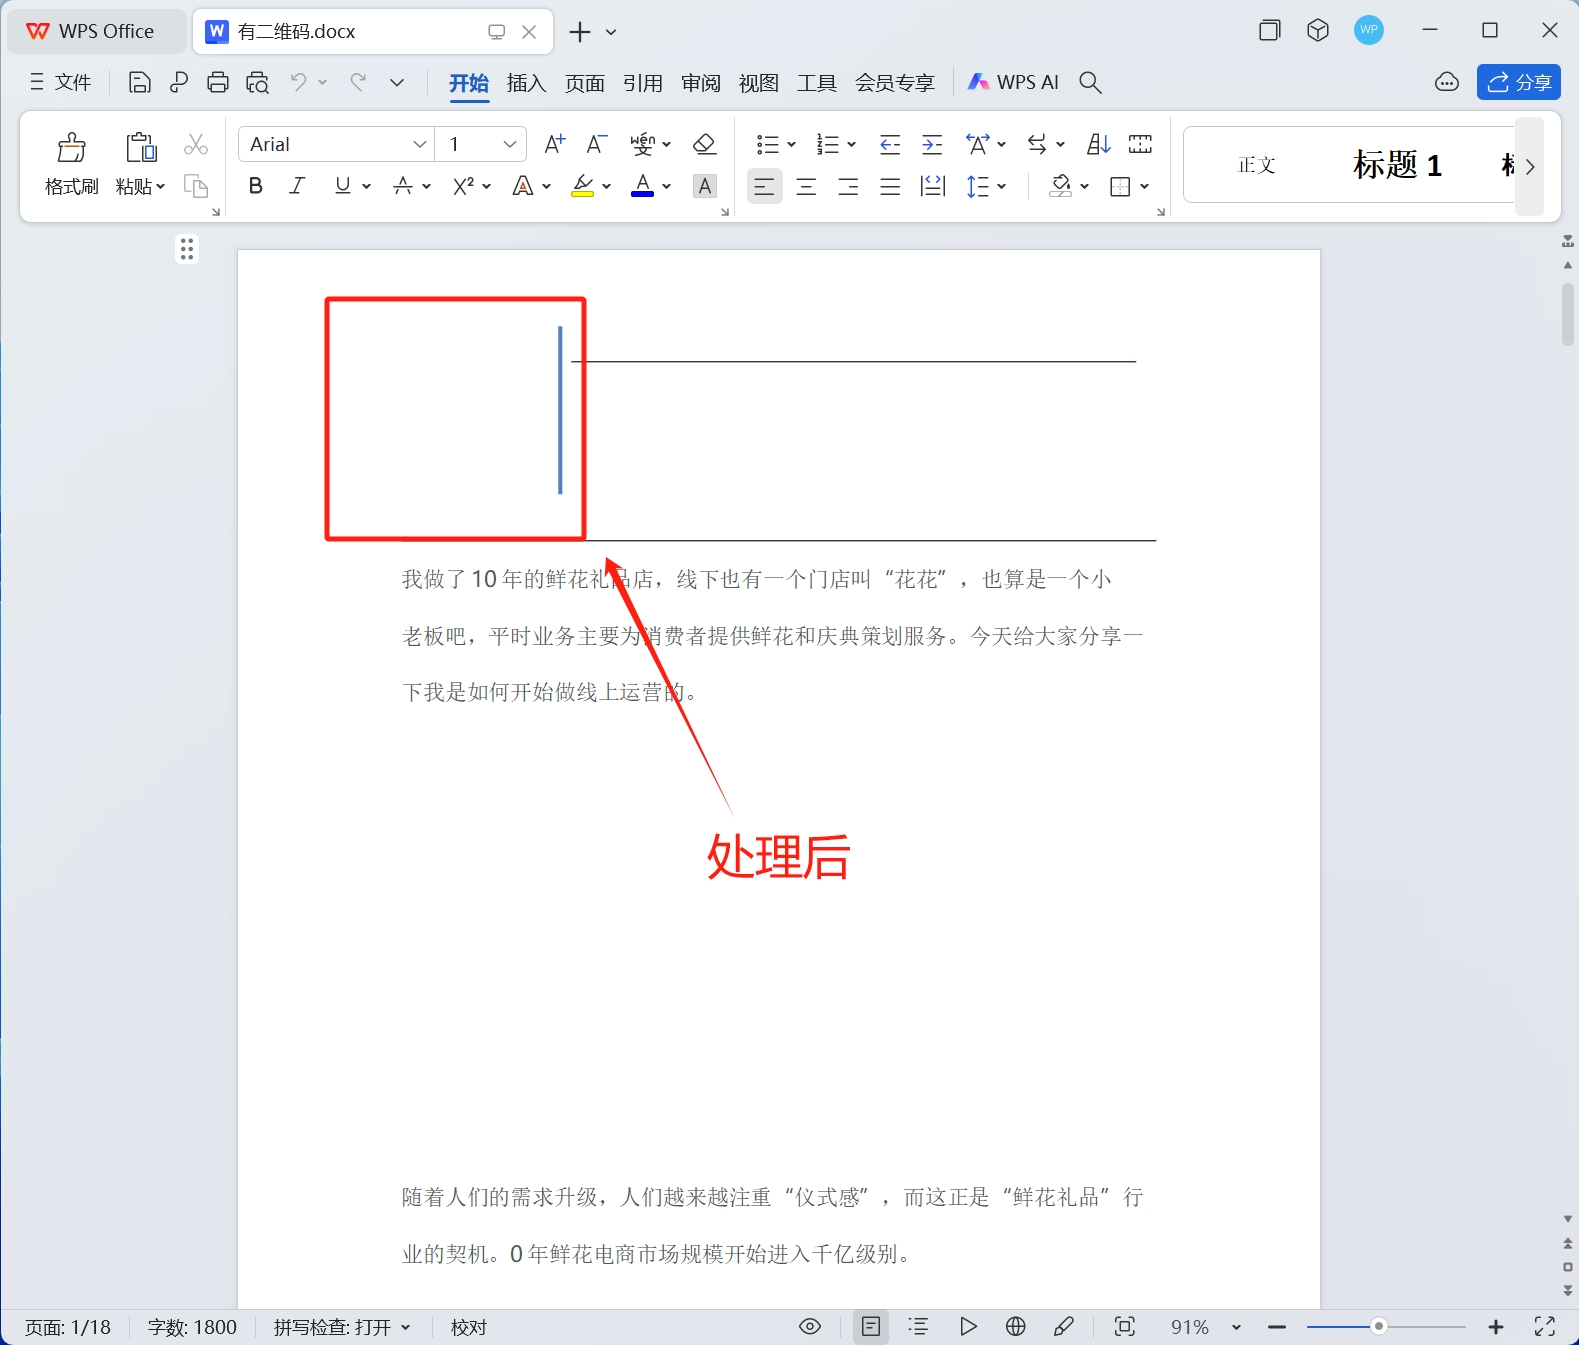Open the 文件 menu

(x=61, y=83)
